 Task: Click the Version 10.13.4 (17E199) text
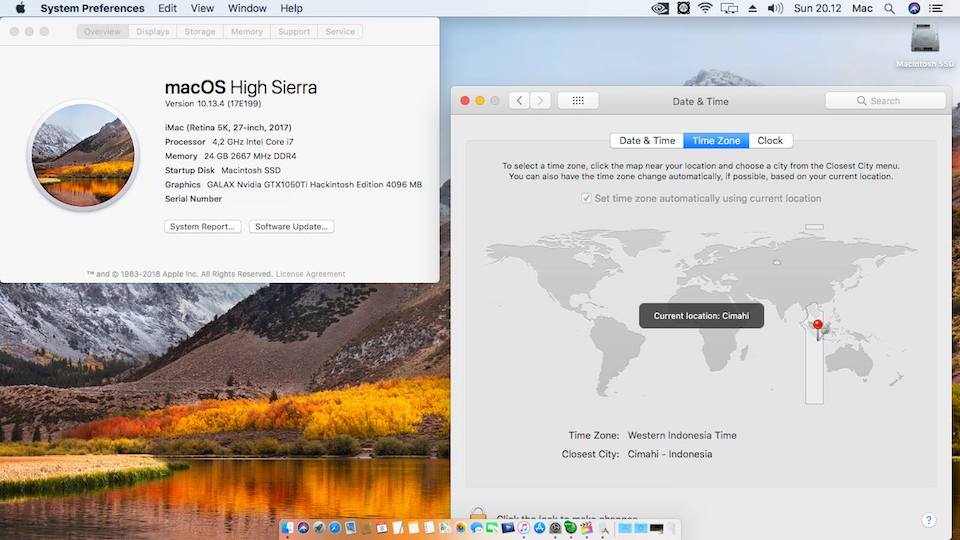(213, 103)
